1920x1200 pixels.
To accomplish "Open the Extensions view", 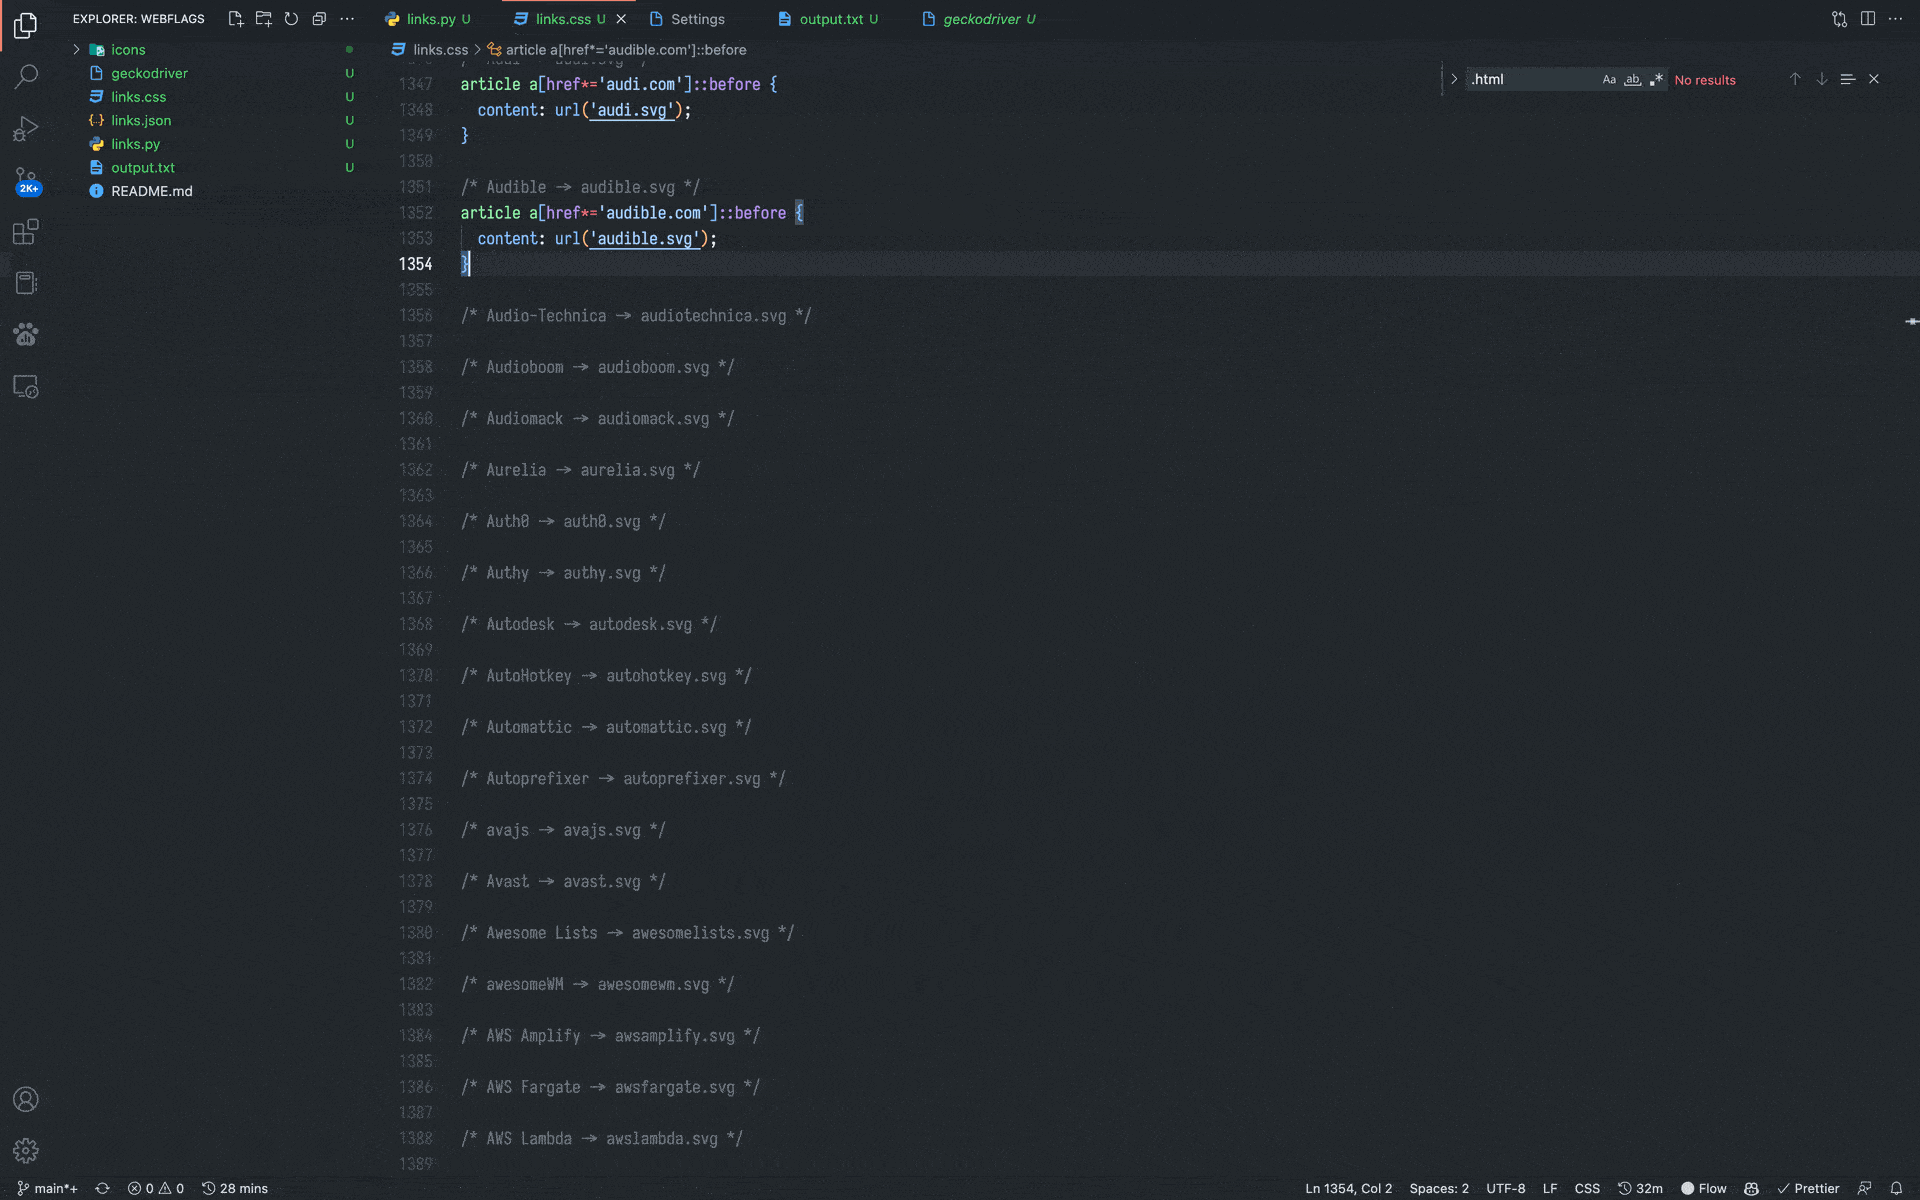I will coord(26,232).
